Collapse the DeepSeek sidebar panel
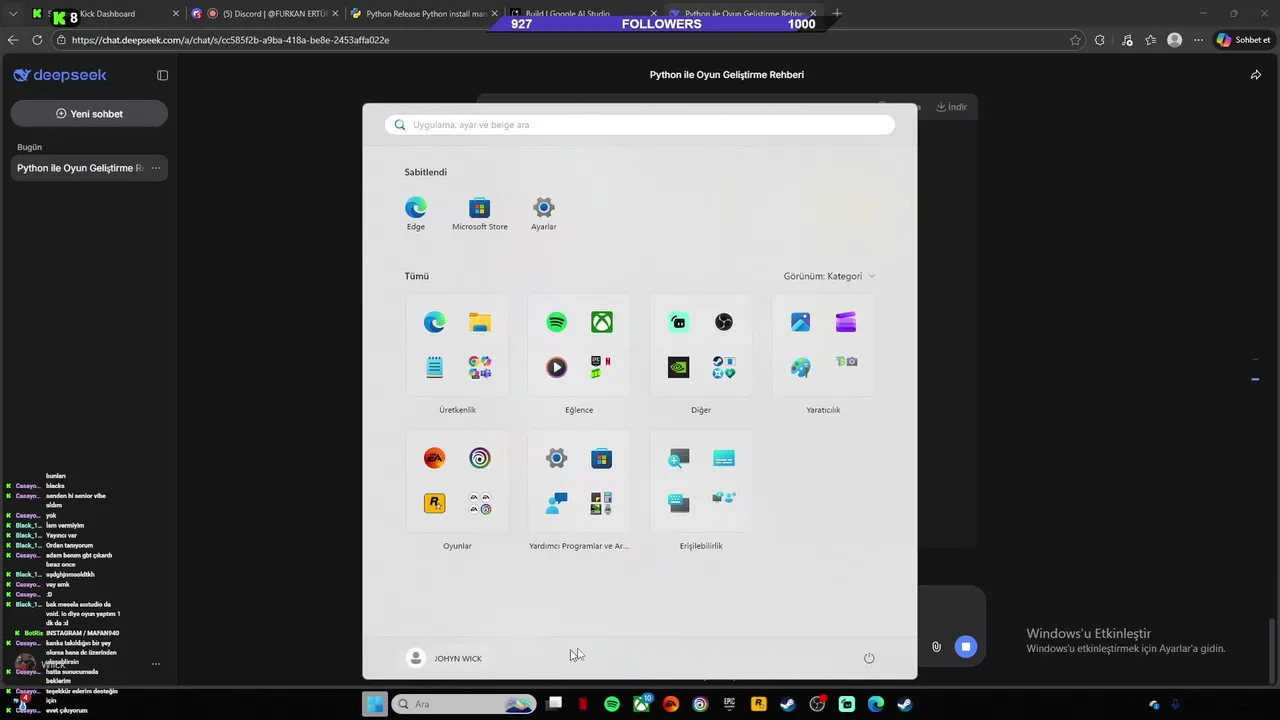The height and width of the screenshot is (720, 1280). tap(162, 75)
